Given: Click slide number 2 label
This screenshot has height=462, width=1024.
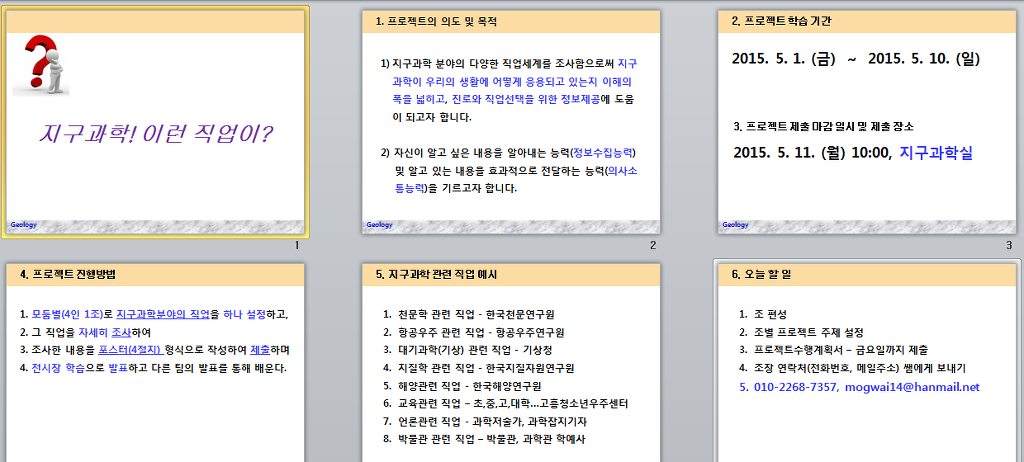Looking at the screenshot, I should point(652,246).
